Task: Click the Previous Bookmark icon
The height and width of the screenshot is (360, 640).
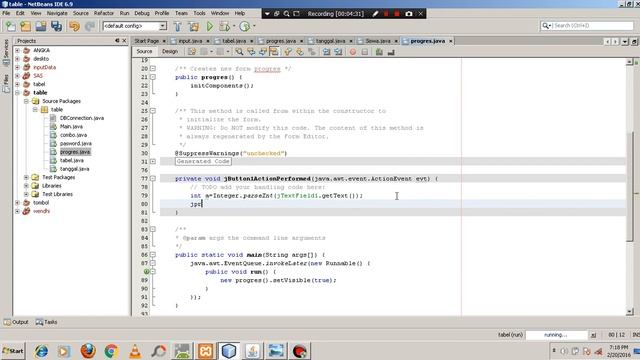Action: (288, 52)
